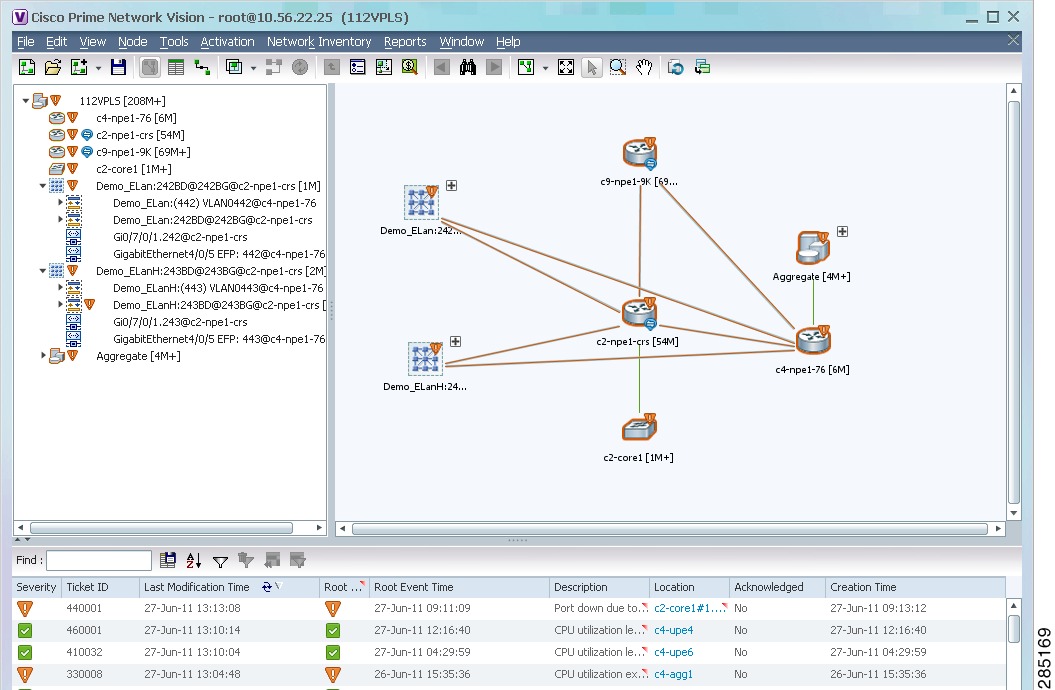Activate the arrow selection mode tool
The image size is (1055, 690).
point(591,67)
